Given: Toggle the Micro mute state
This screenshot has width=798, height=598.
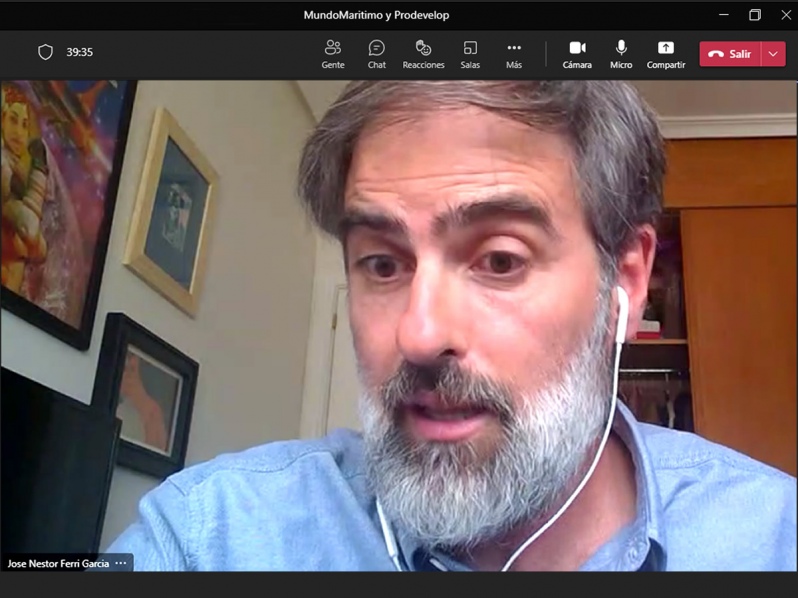Looking at the screenshot, I should (x=621, y=54).
